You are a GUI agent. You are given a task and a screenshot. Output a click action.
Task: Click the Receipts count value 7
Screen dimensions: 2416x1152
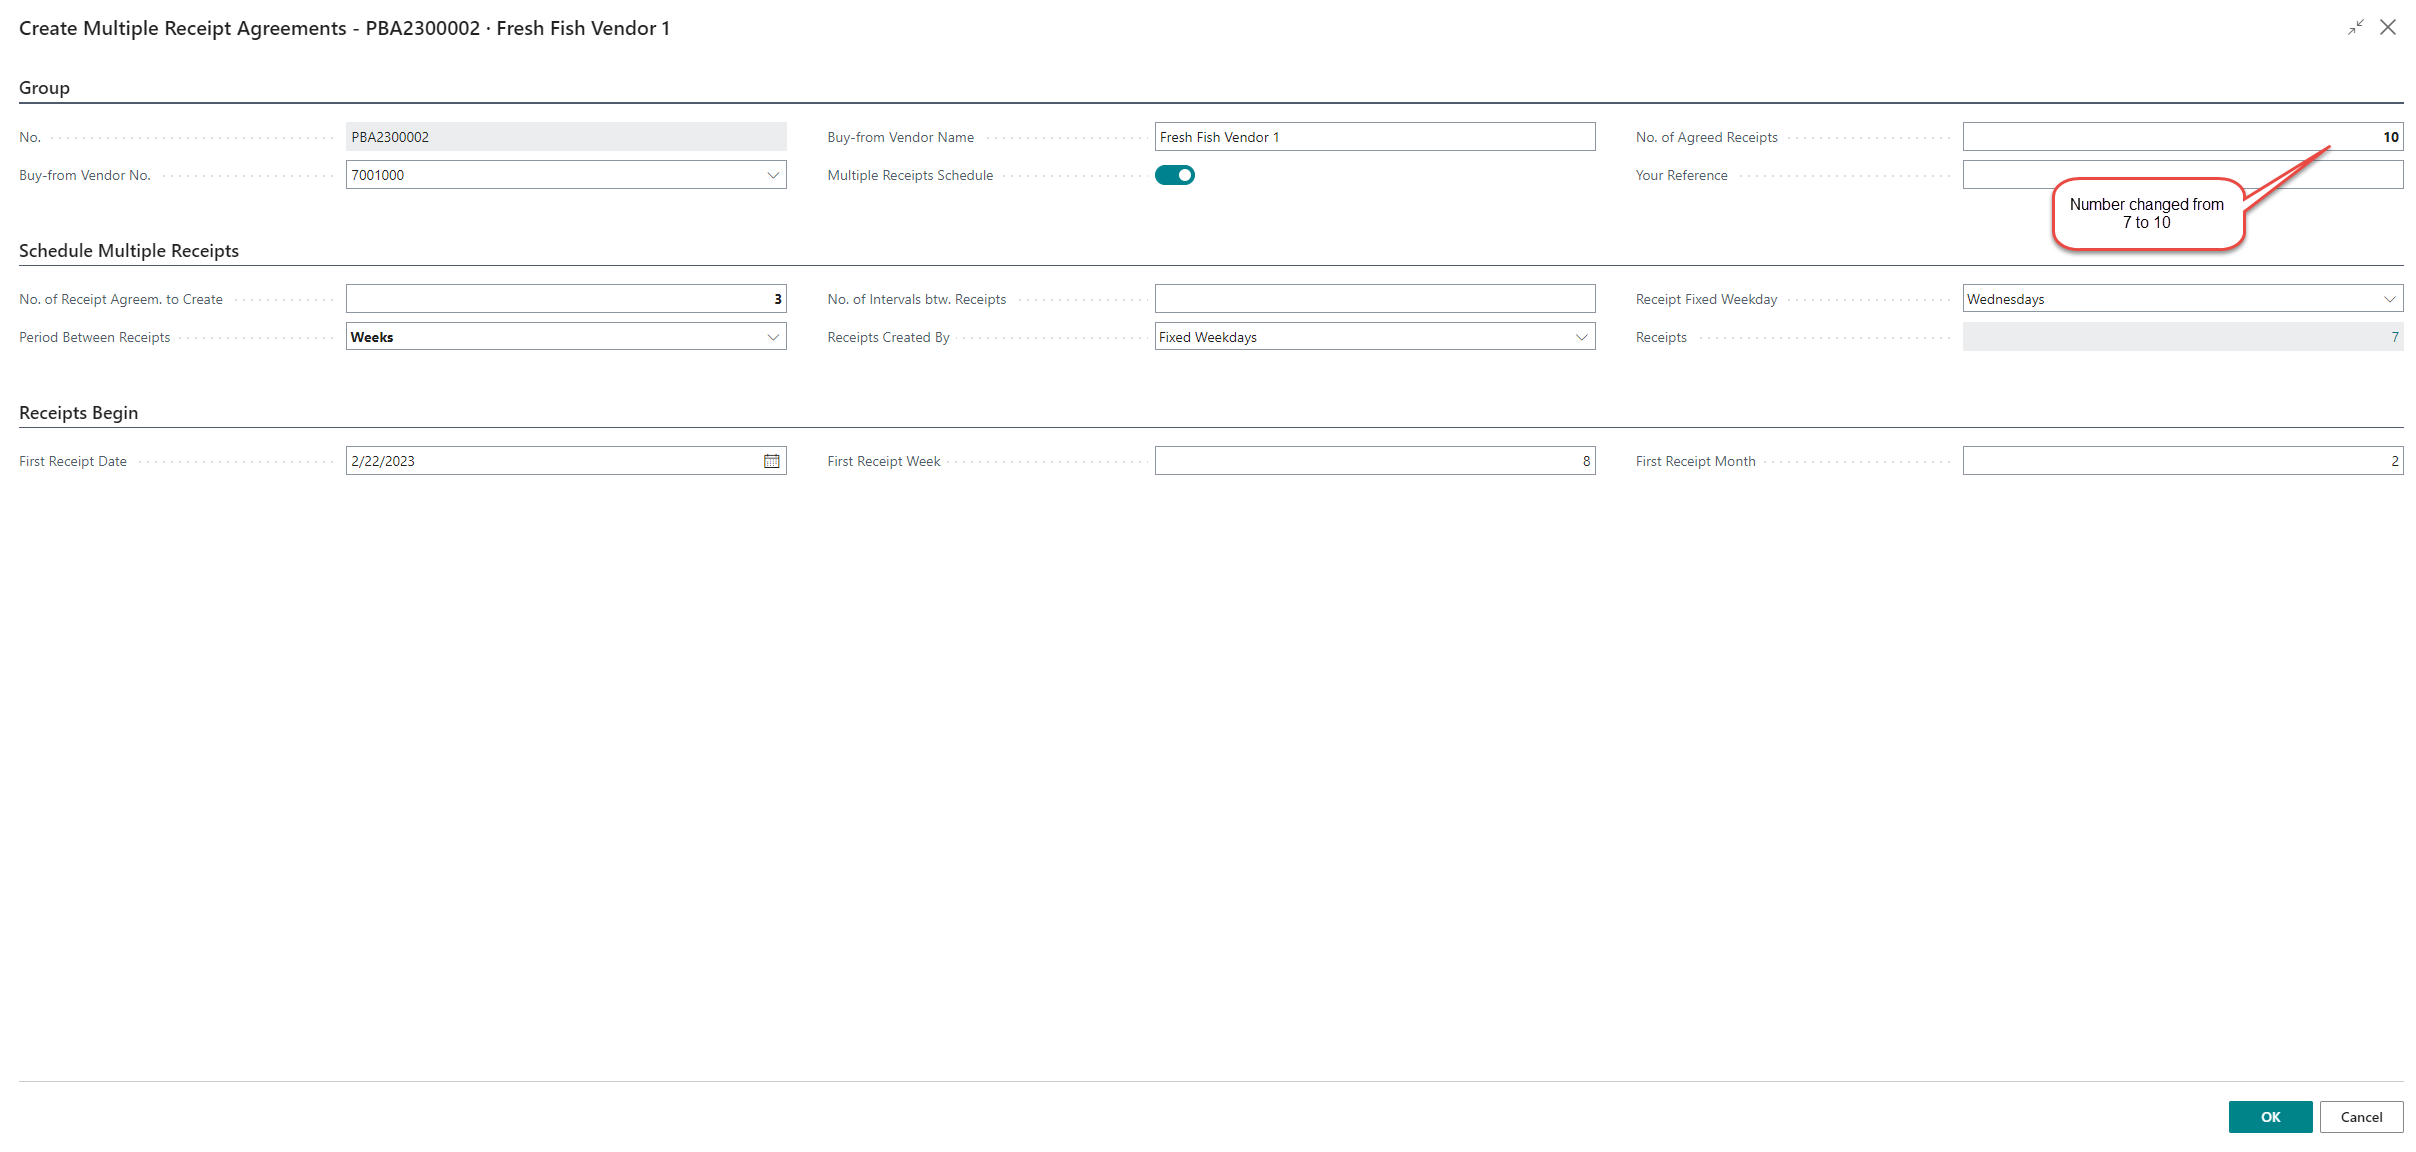tap(2394, 337)
